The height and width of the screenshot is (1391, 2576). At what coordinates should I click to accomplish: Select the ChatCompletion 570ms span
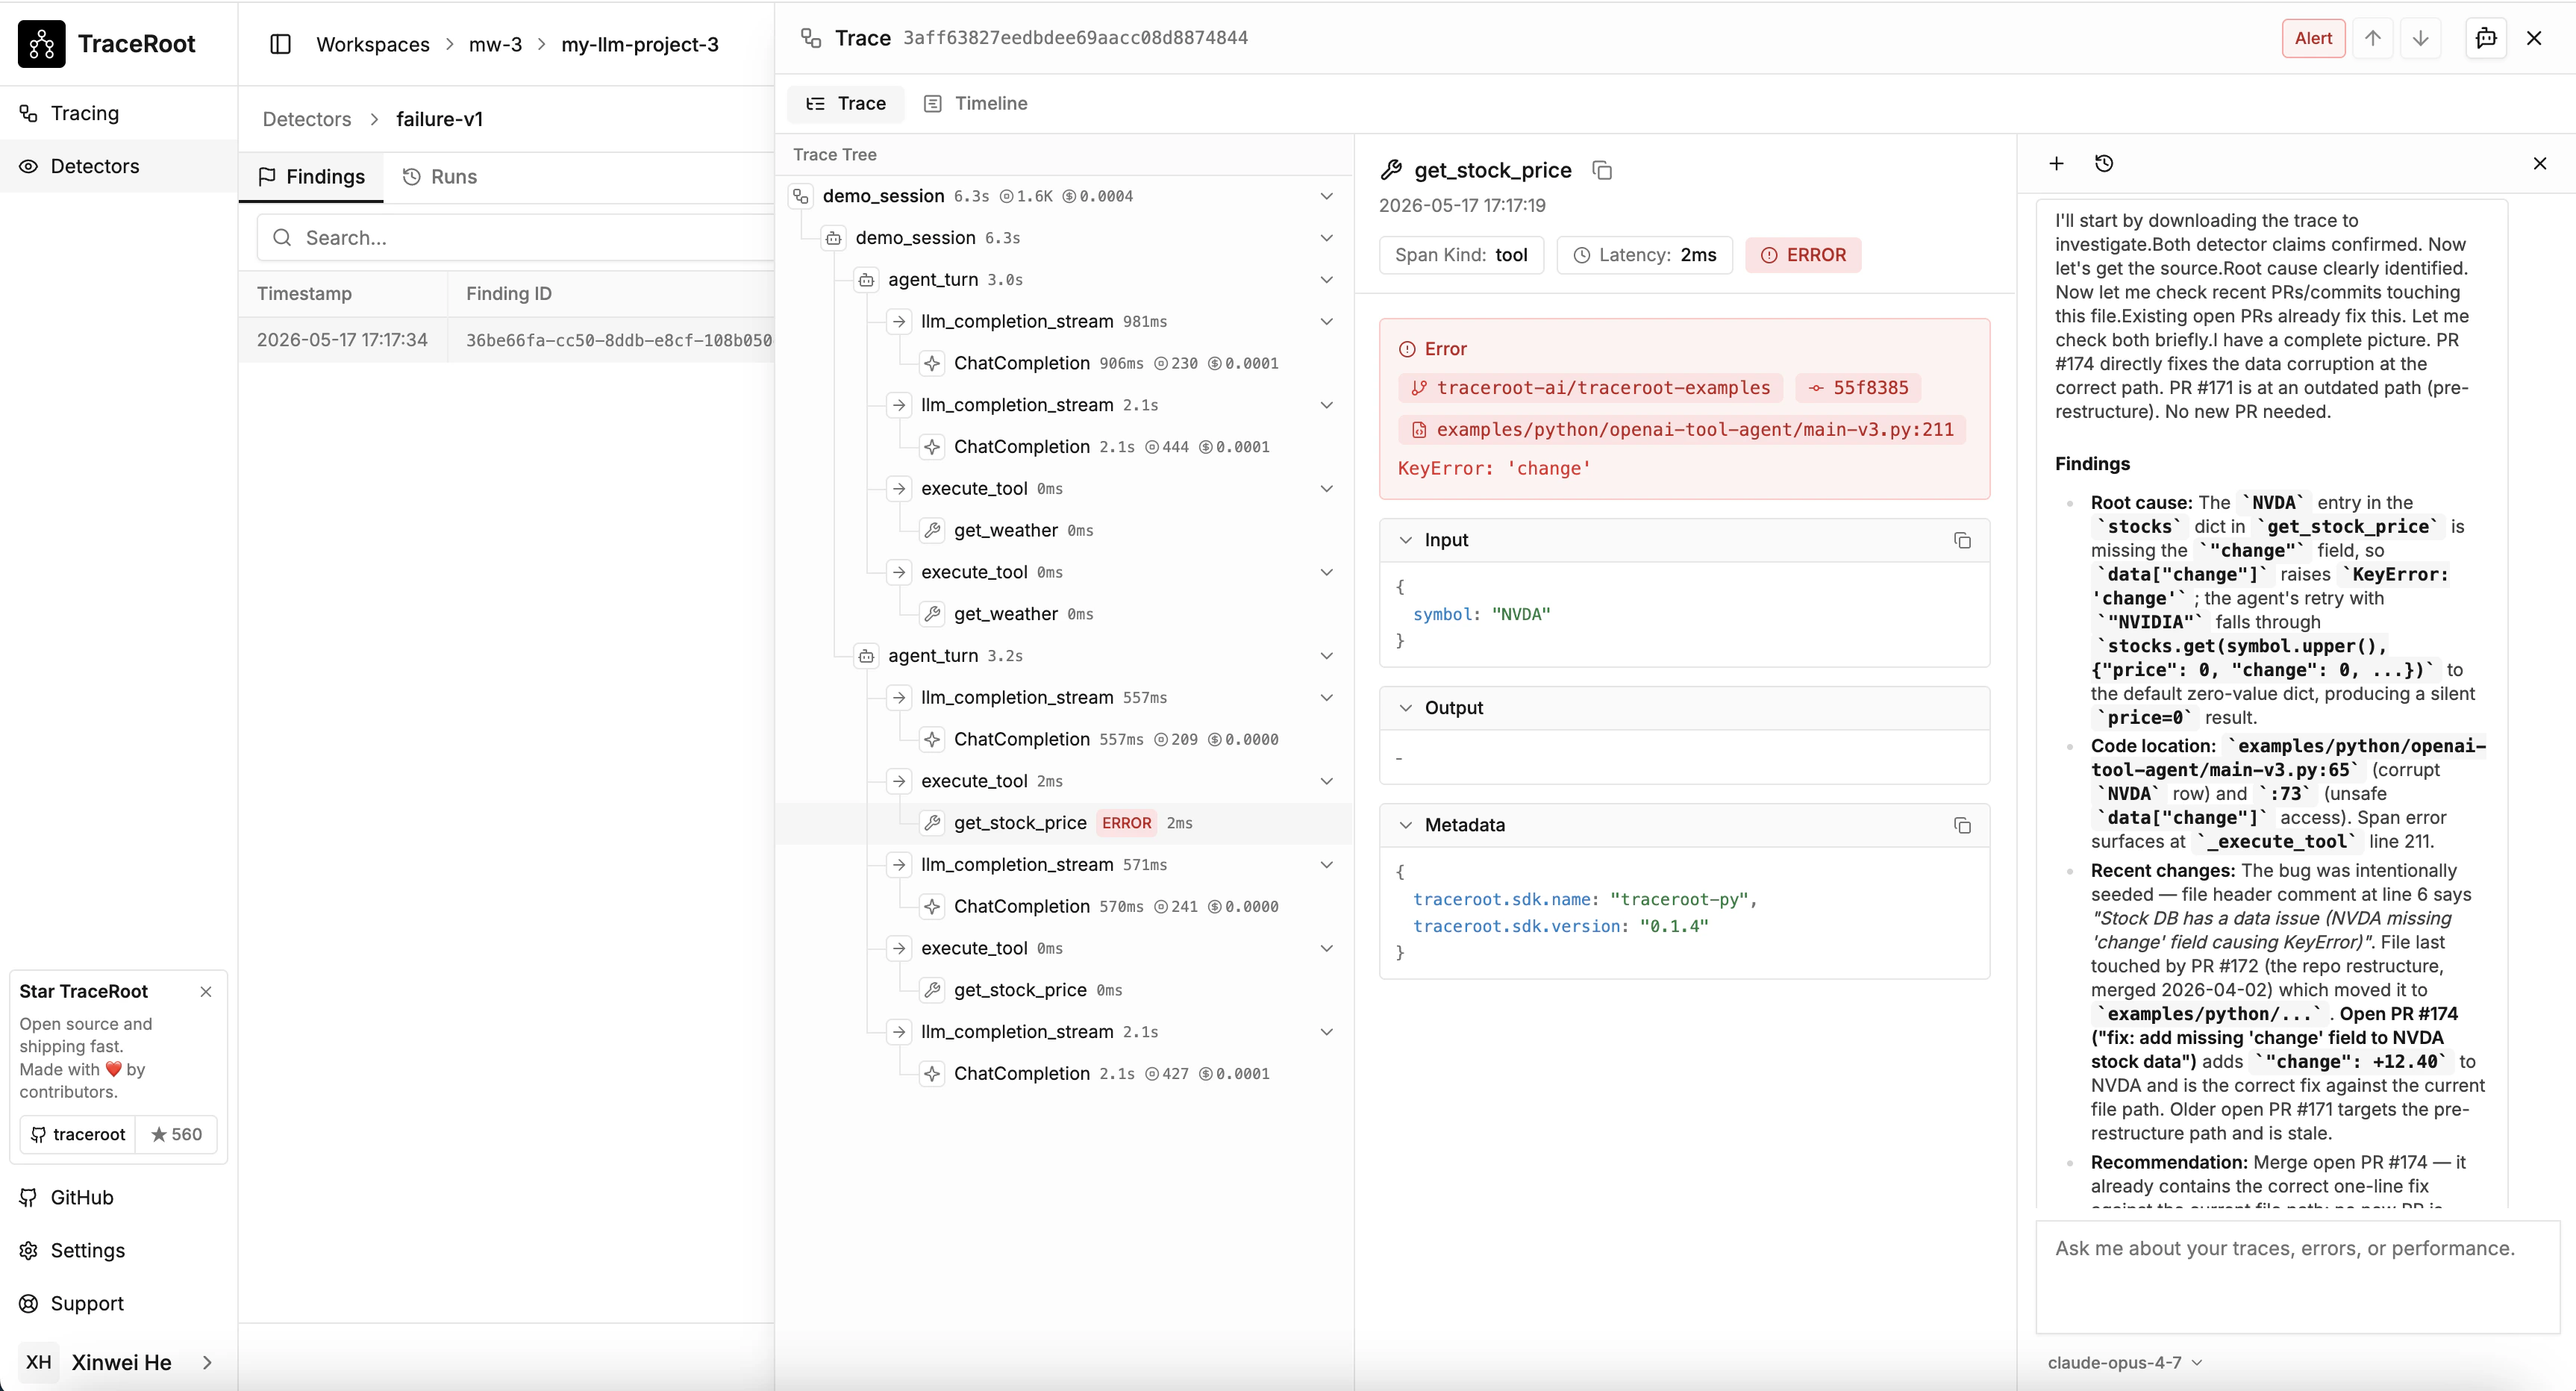click(x=1064, y=906)
